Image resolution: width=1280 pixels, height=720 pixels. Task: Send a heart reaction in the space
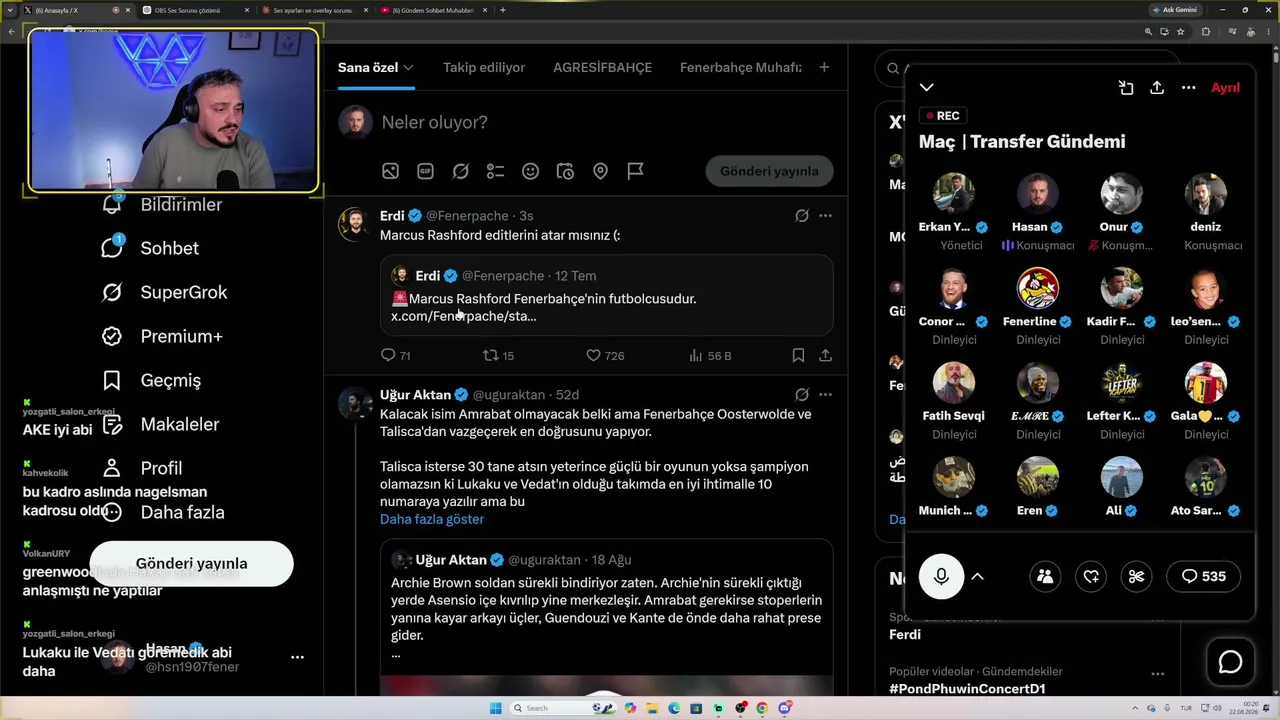pyautogui.click(x=1091, y=576)
